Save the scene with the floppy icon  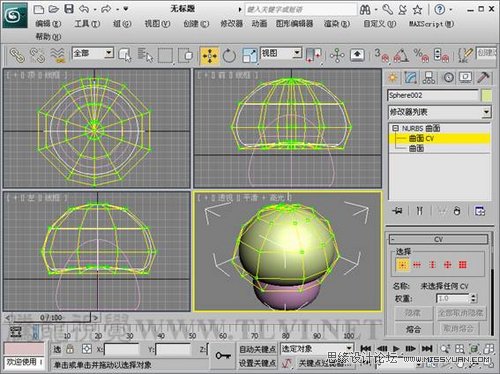[69, 9]
